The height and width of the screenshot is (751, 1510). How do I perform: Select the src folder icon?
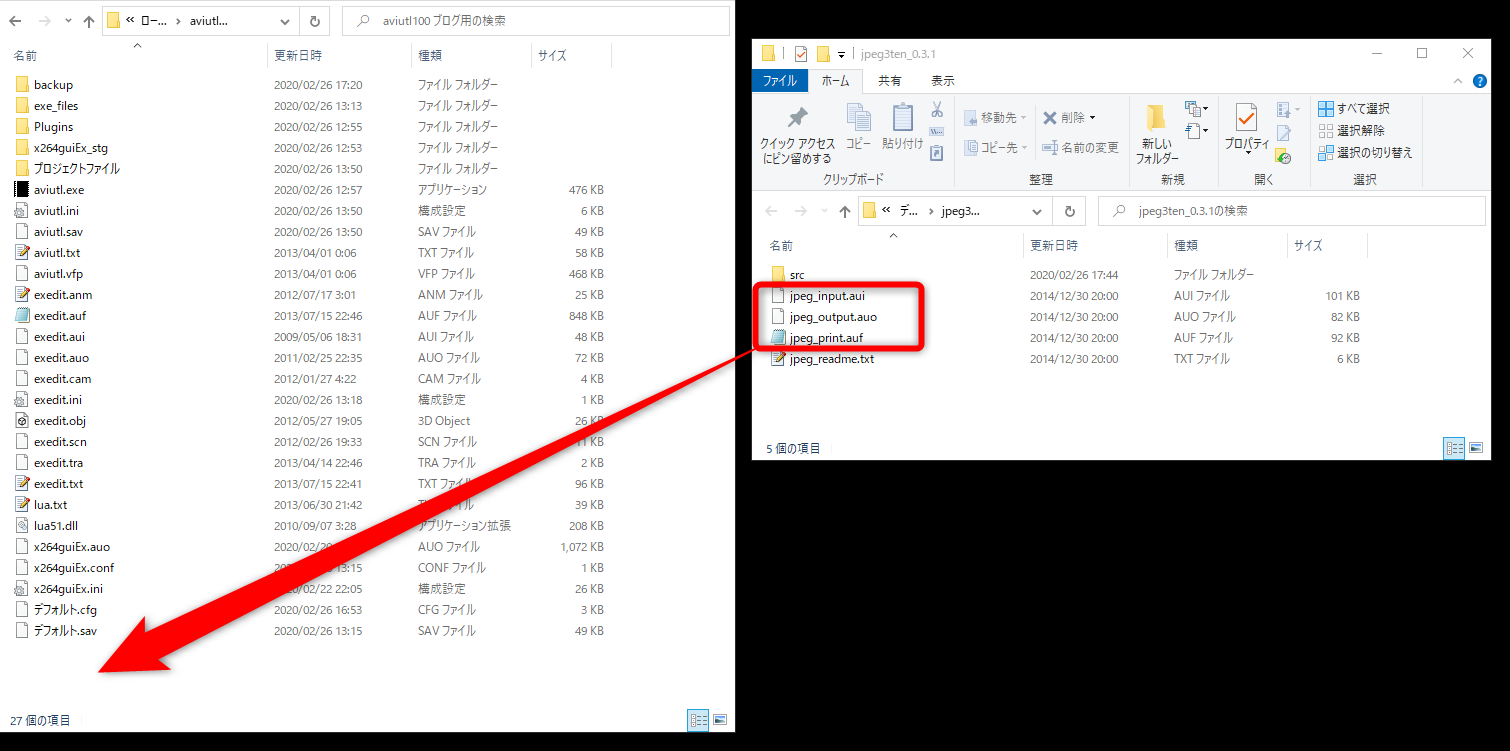point(779,274)
